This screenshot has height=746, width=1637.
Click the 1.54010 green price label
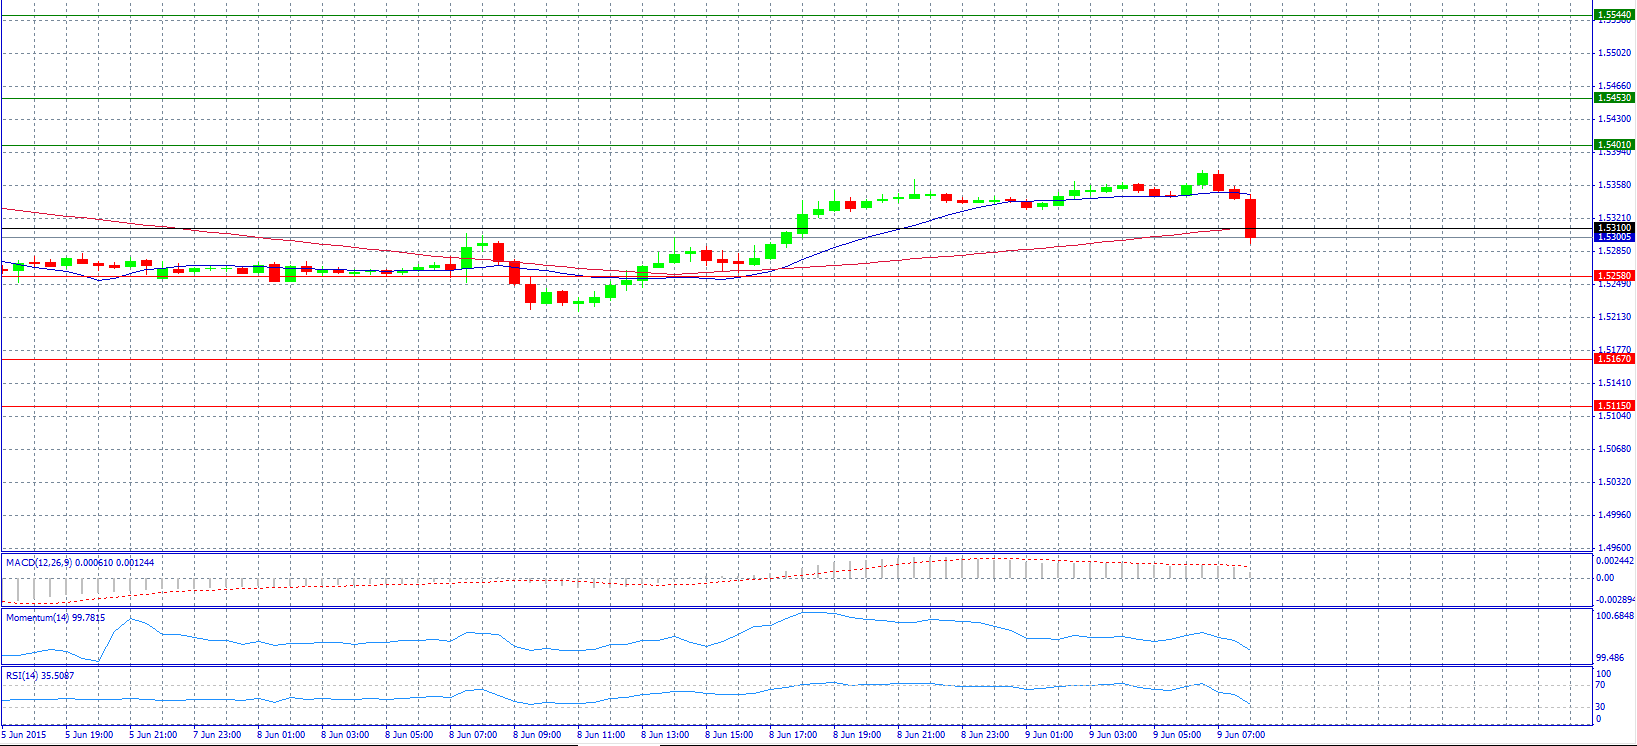coord(1614,145)
